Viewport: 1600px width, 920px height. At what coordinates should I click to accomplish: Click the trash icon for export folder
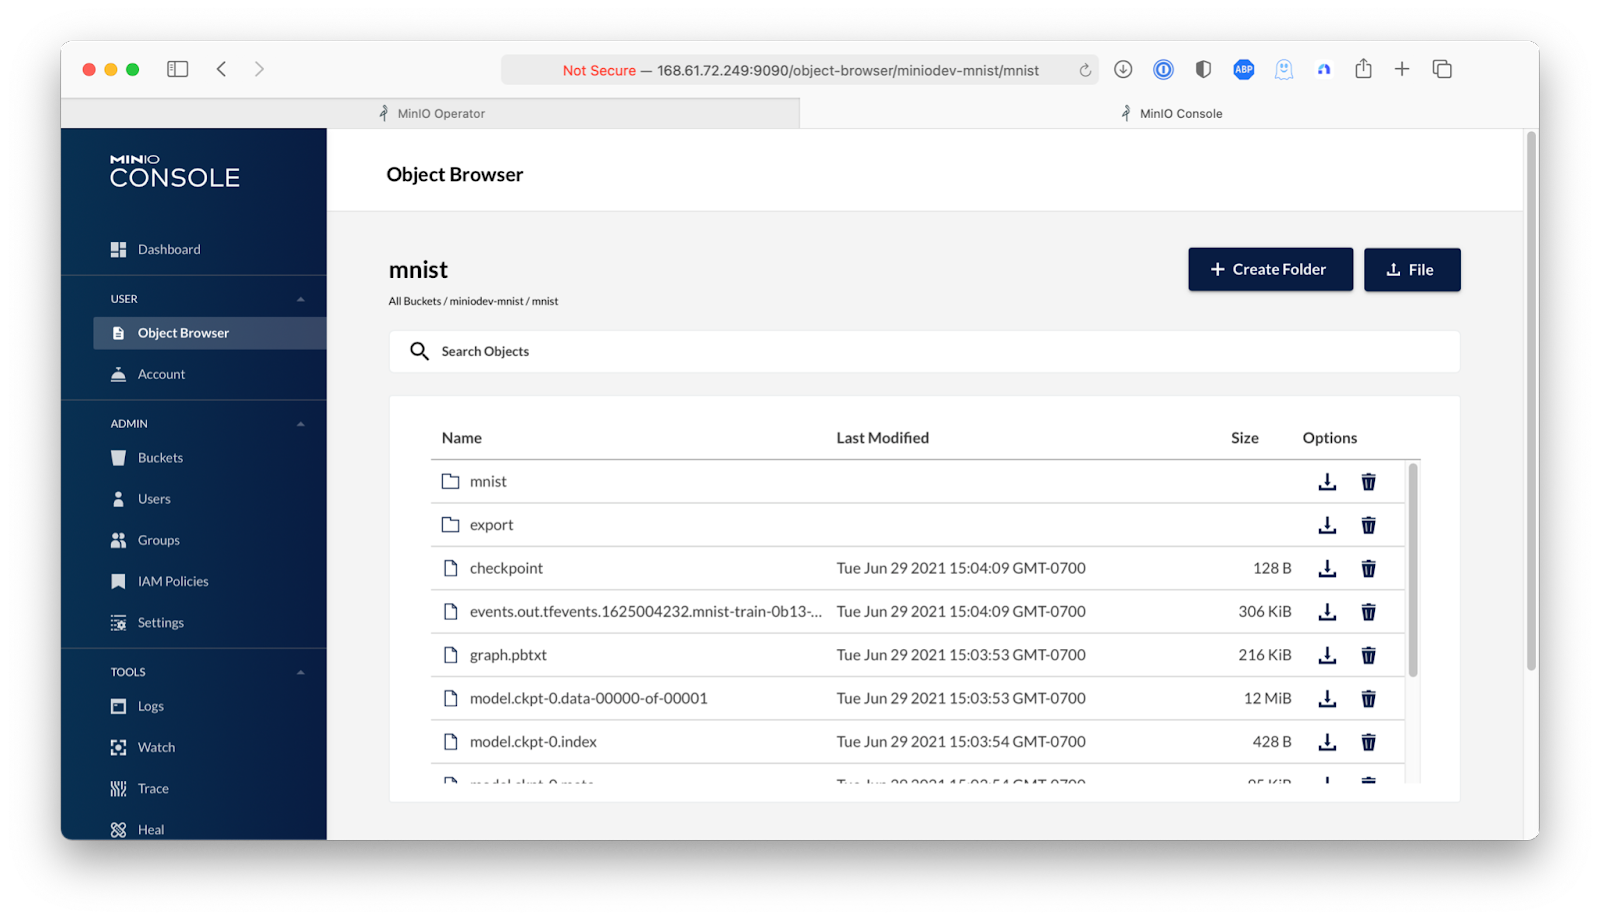(x=1368, y=525)
